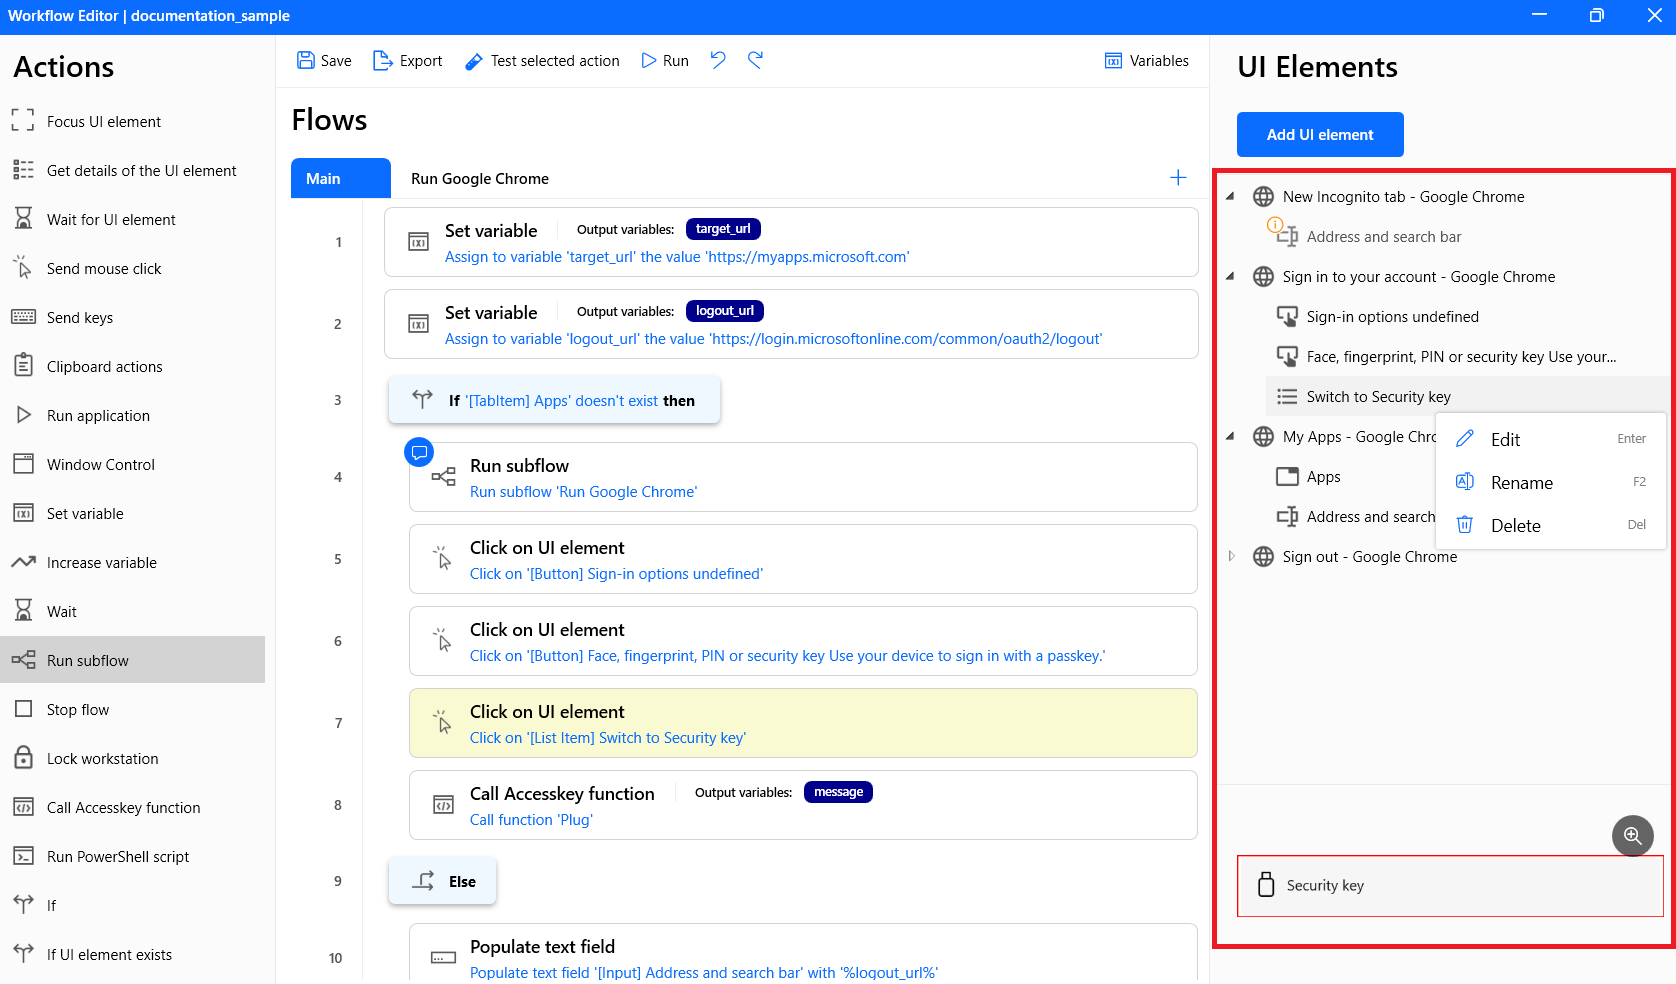Select Apps element under My Apps

pos(1323,477)
